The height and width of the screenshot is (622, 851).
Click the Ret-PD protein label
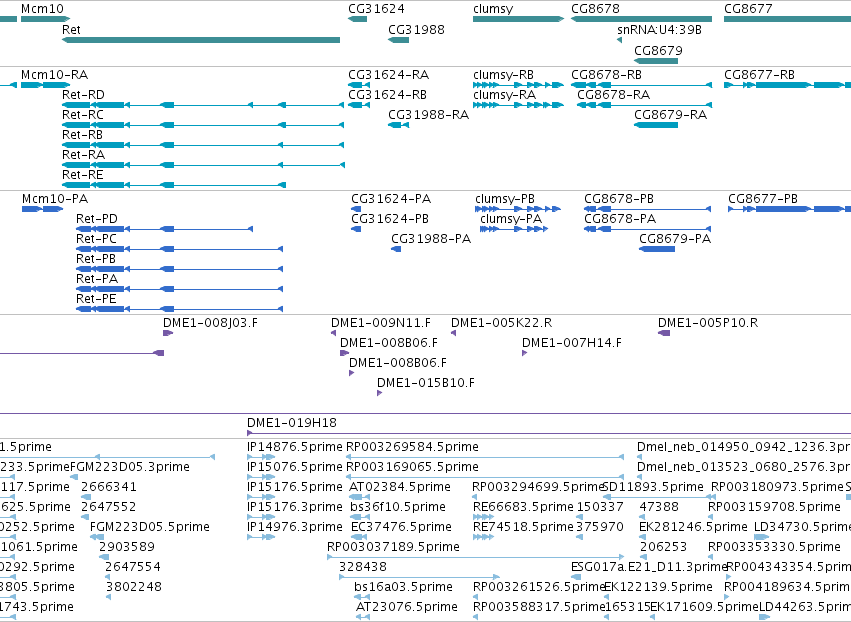coord(97,219)
